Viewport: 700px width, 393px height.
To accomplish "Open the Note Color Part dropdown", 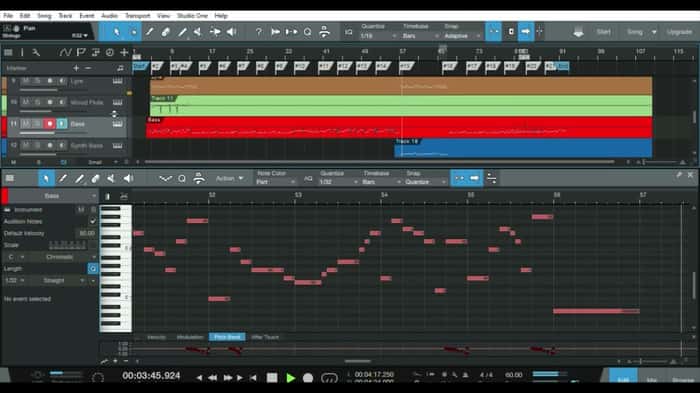I will pyautogui.click(x=275, y=182).
